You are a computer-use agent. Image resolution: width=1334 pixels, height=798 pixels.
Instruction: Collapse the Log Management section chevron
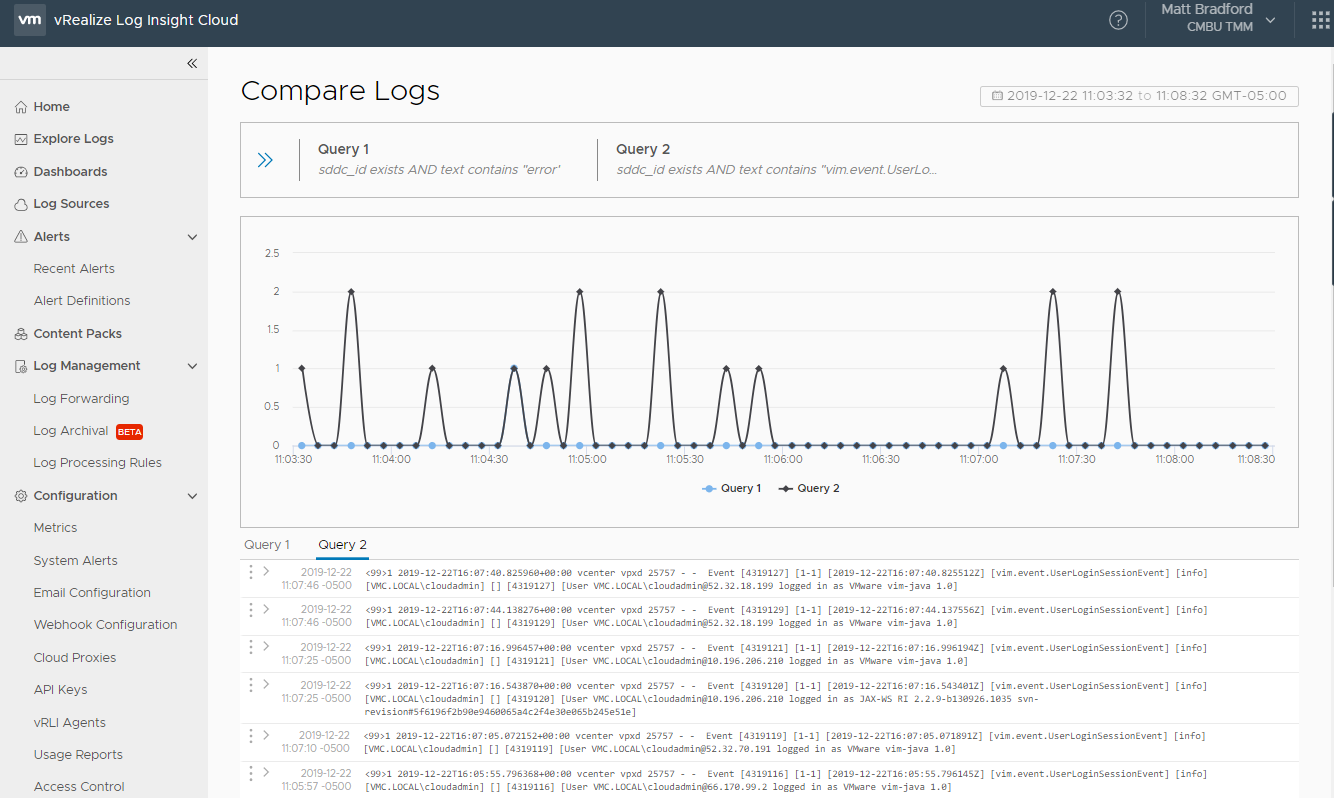coord(193,366)
